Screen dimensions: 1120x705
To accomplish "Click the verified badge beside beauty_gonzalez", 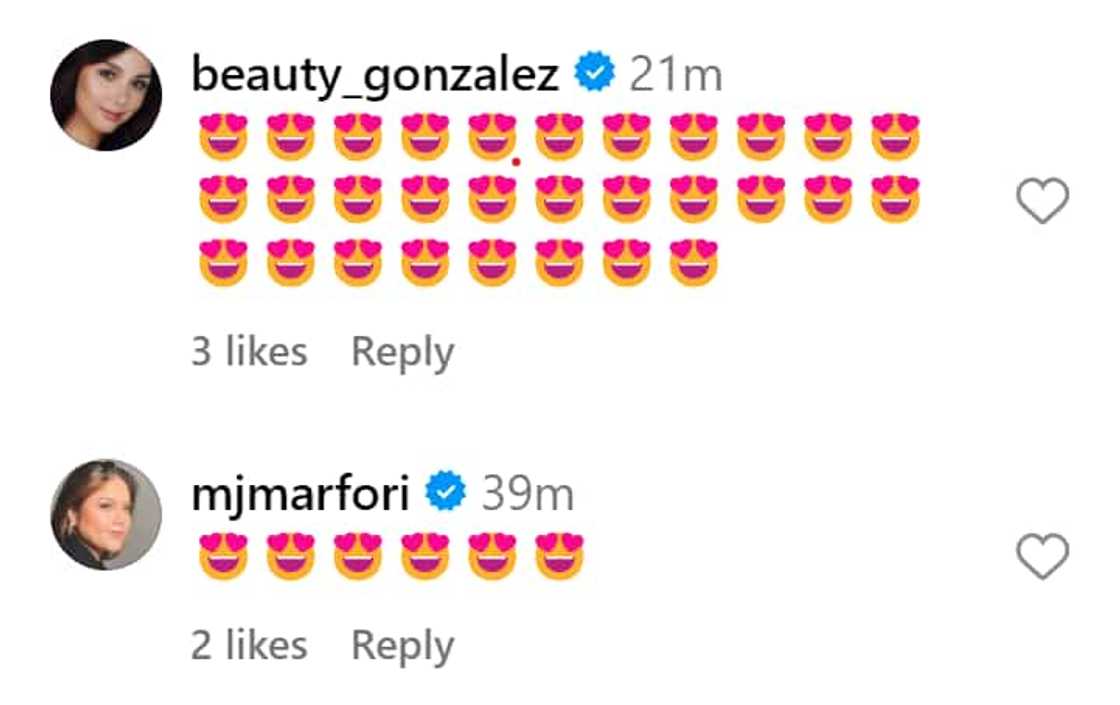I will (x=594, y=74).
